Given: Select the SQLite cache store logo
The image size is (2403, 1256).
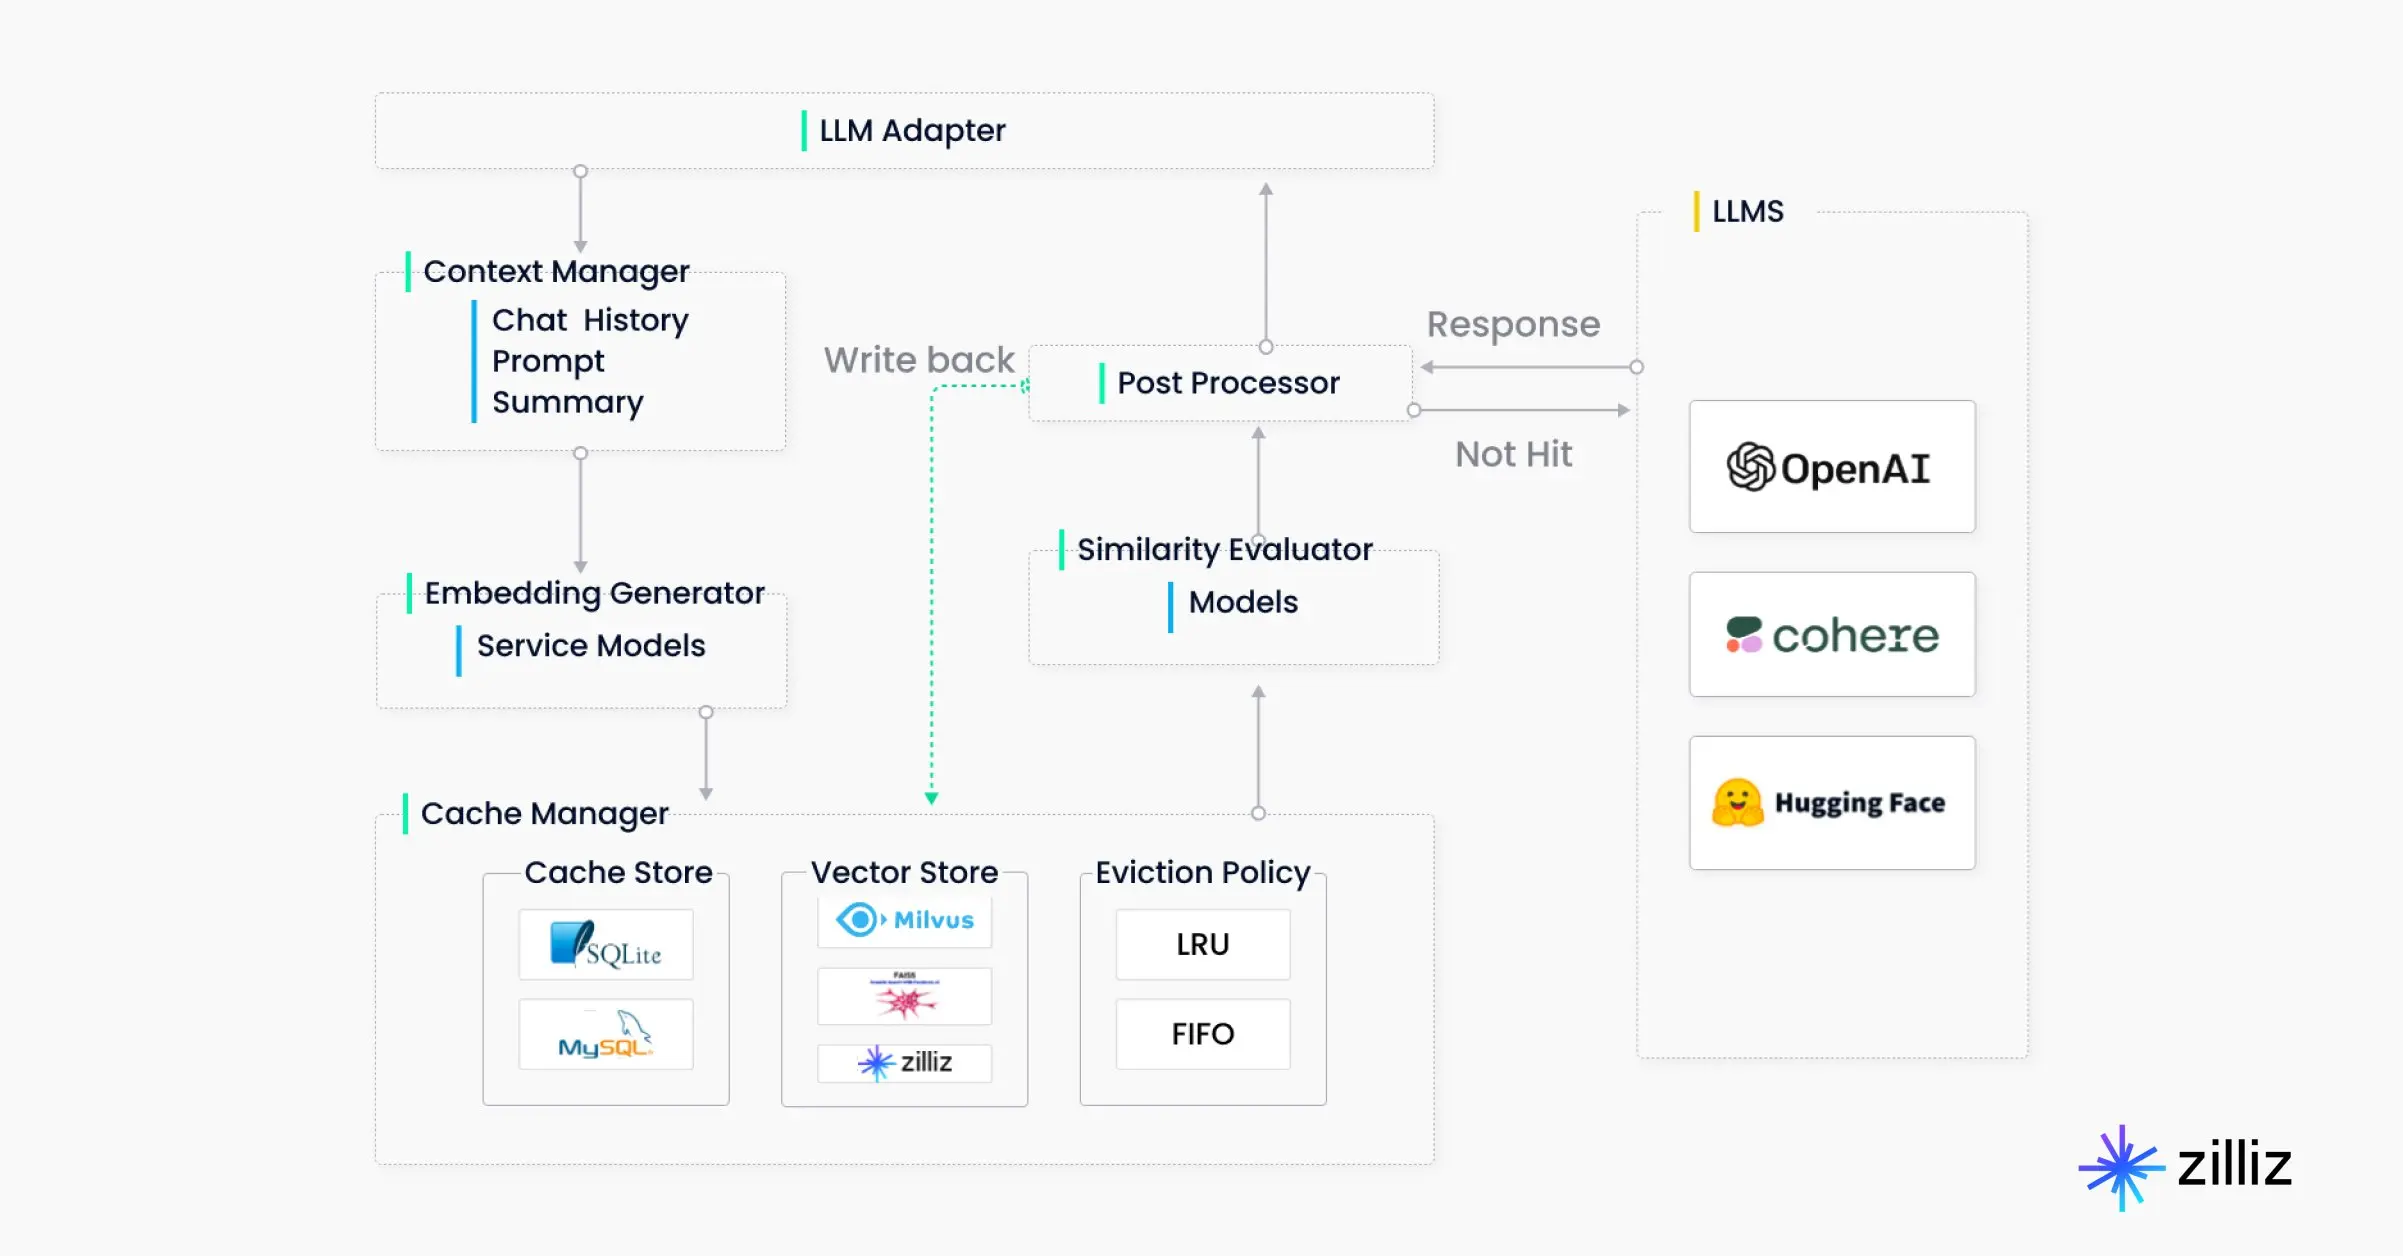Looking at the screenshot, I should point(605,945).
